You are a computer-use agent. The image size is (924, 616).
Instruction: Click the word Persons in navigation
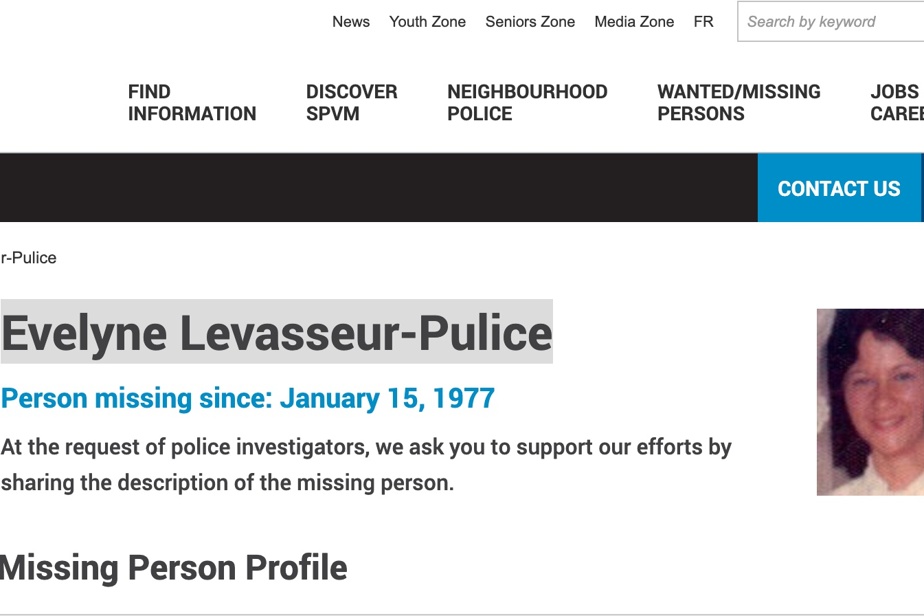tap(701, 113)
